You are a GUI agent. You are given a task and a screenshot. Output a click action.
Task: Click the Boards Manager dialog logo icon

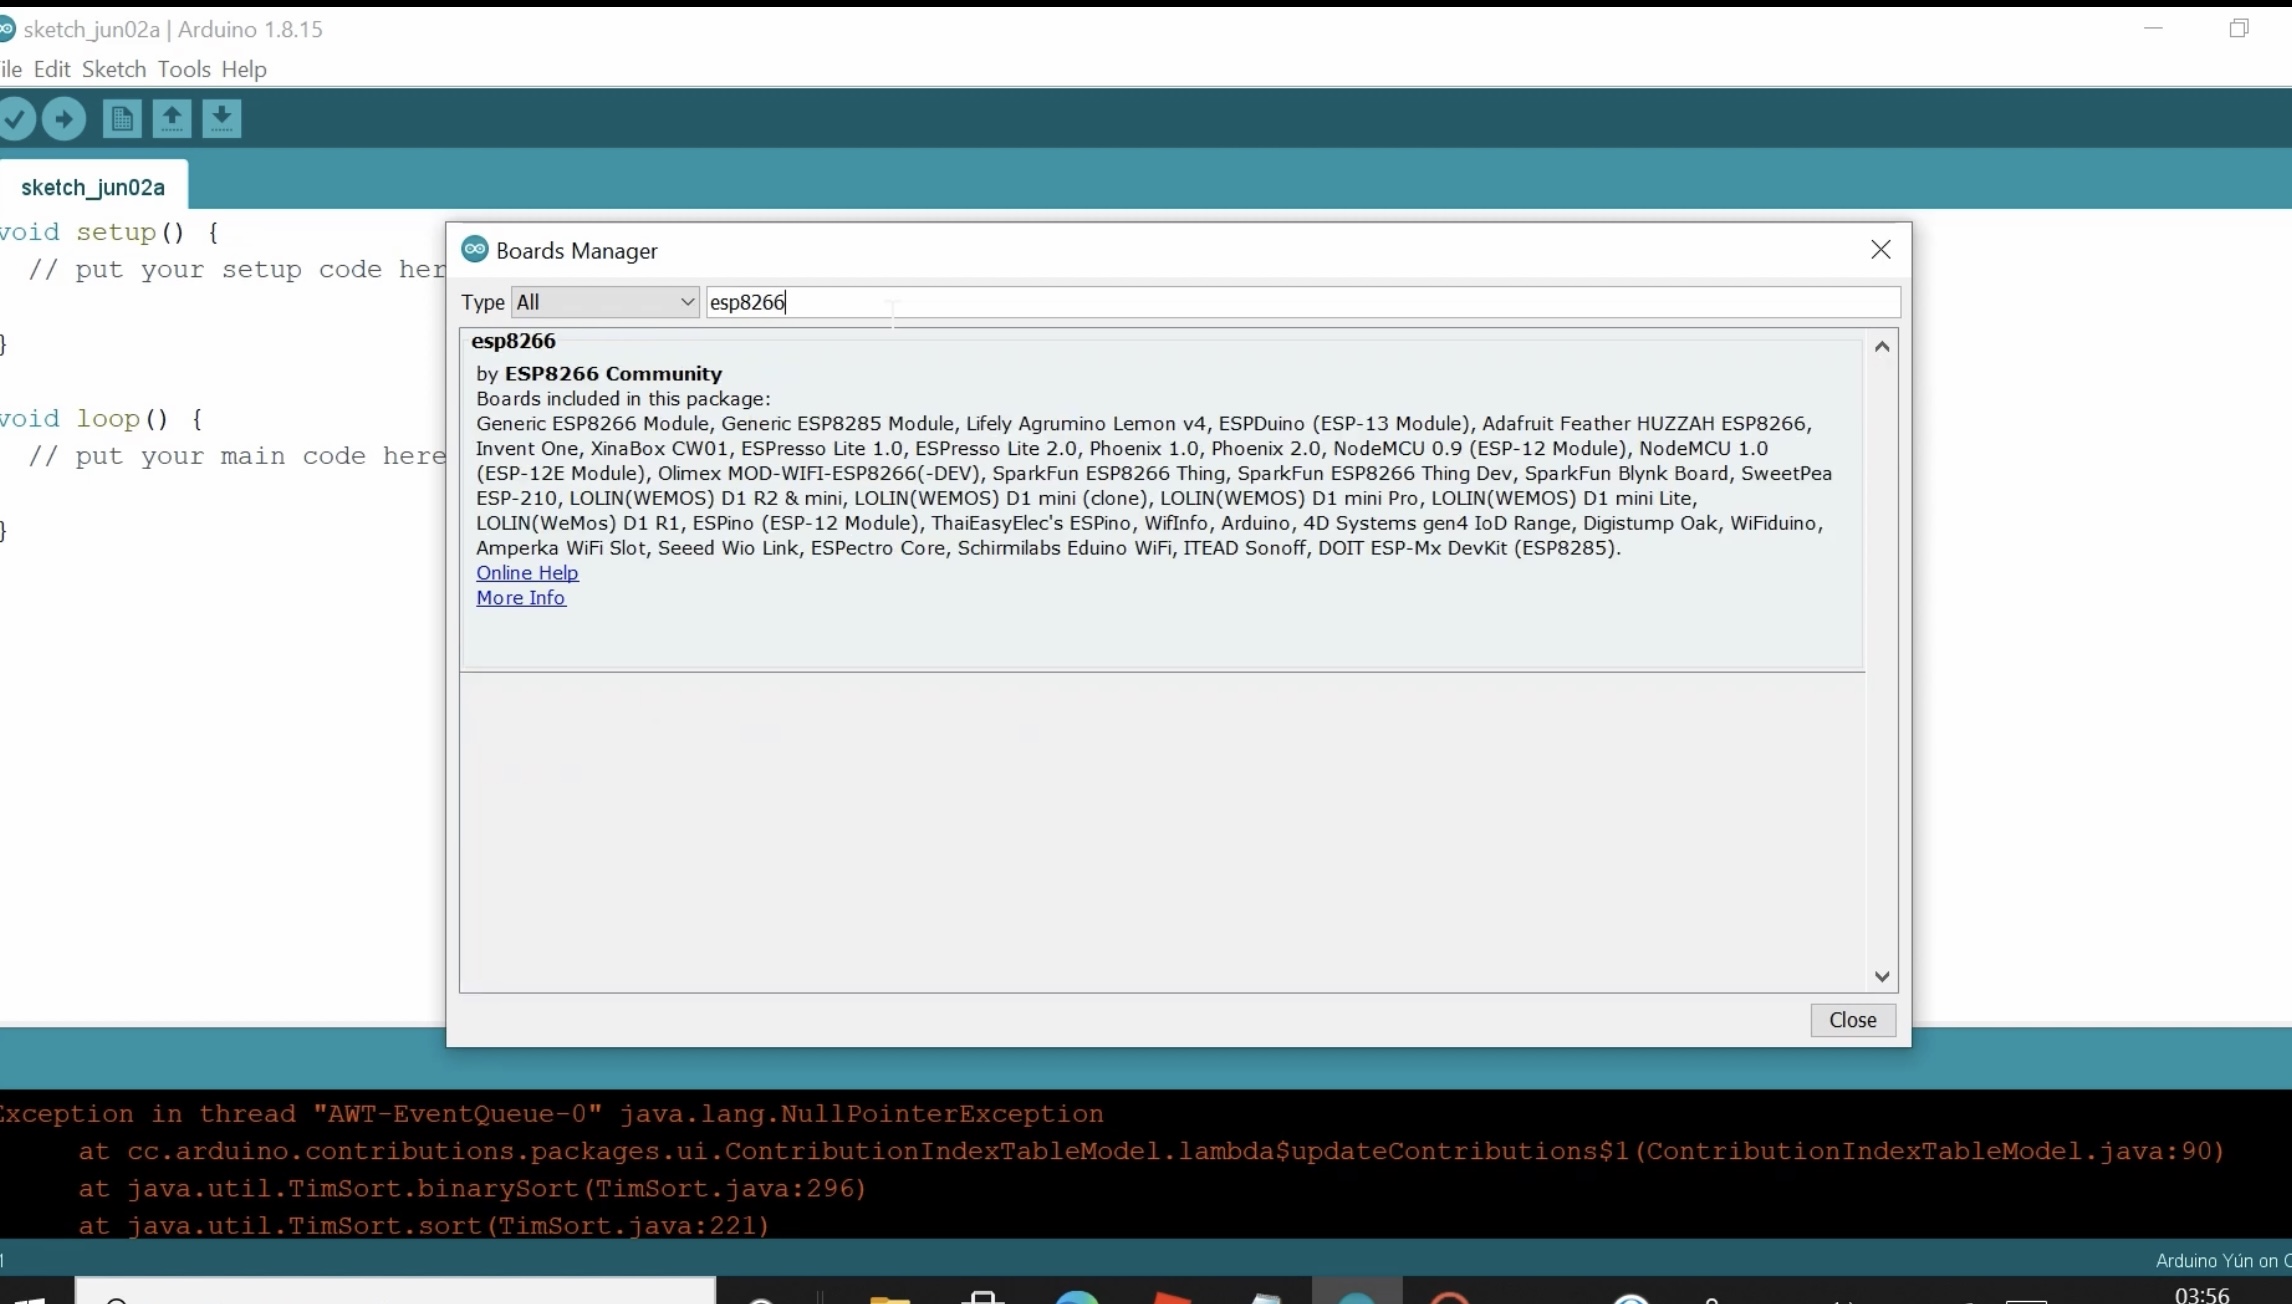point(475,249)
